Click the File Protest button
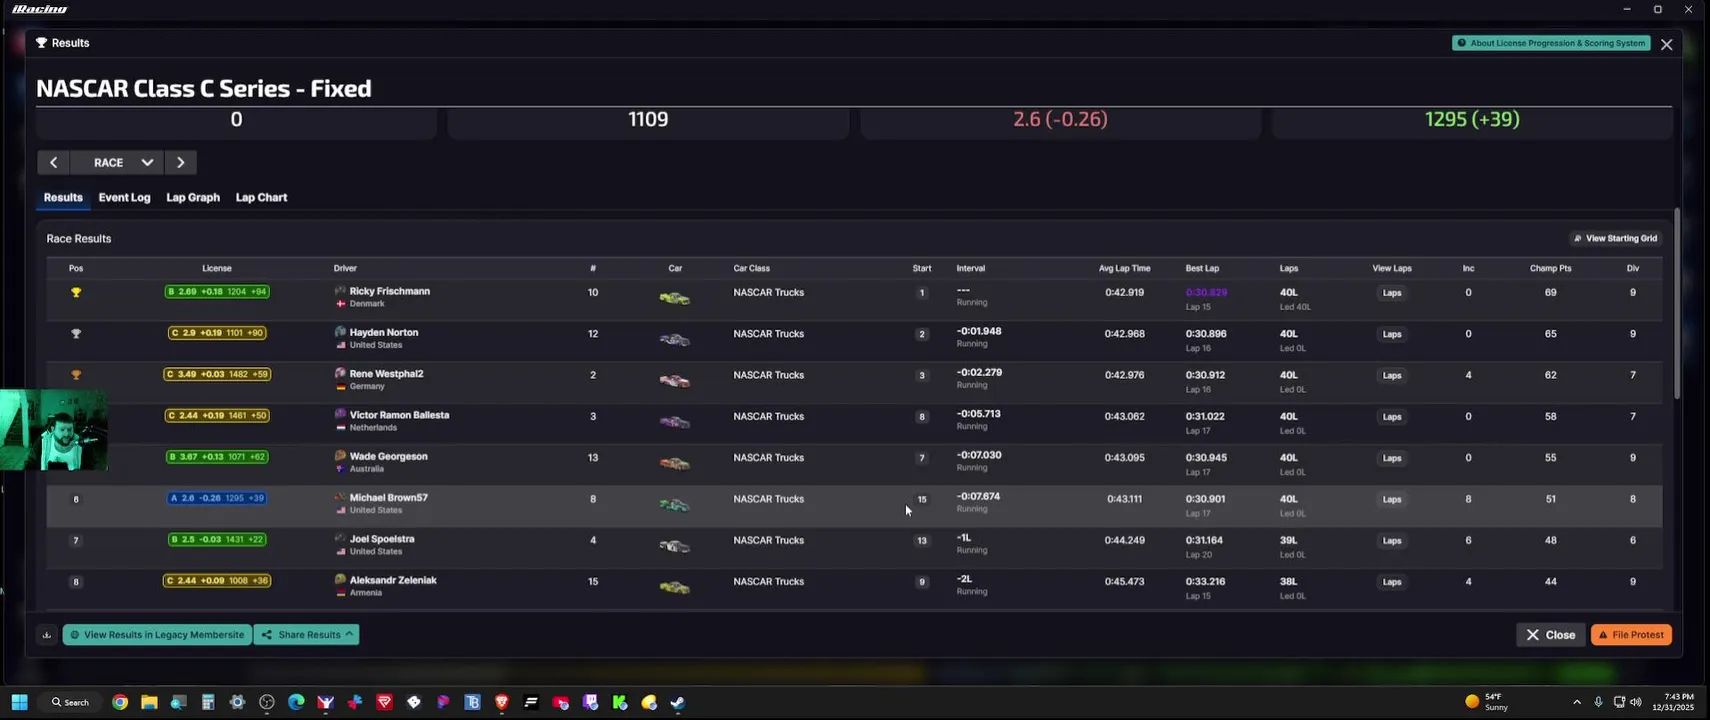This screenshot has width=1710, height=720. click(1631, 635)
